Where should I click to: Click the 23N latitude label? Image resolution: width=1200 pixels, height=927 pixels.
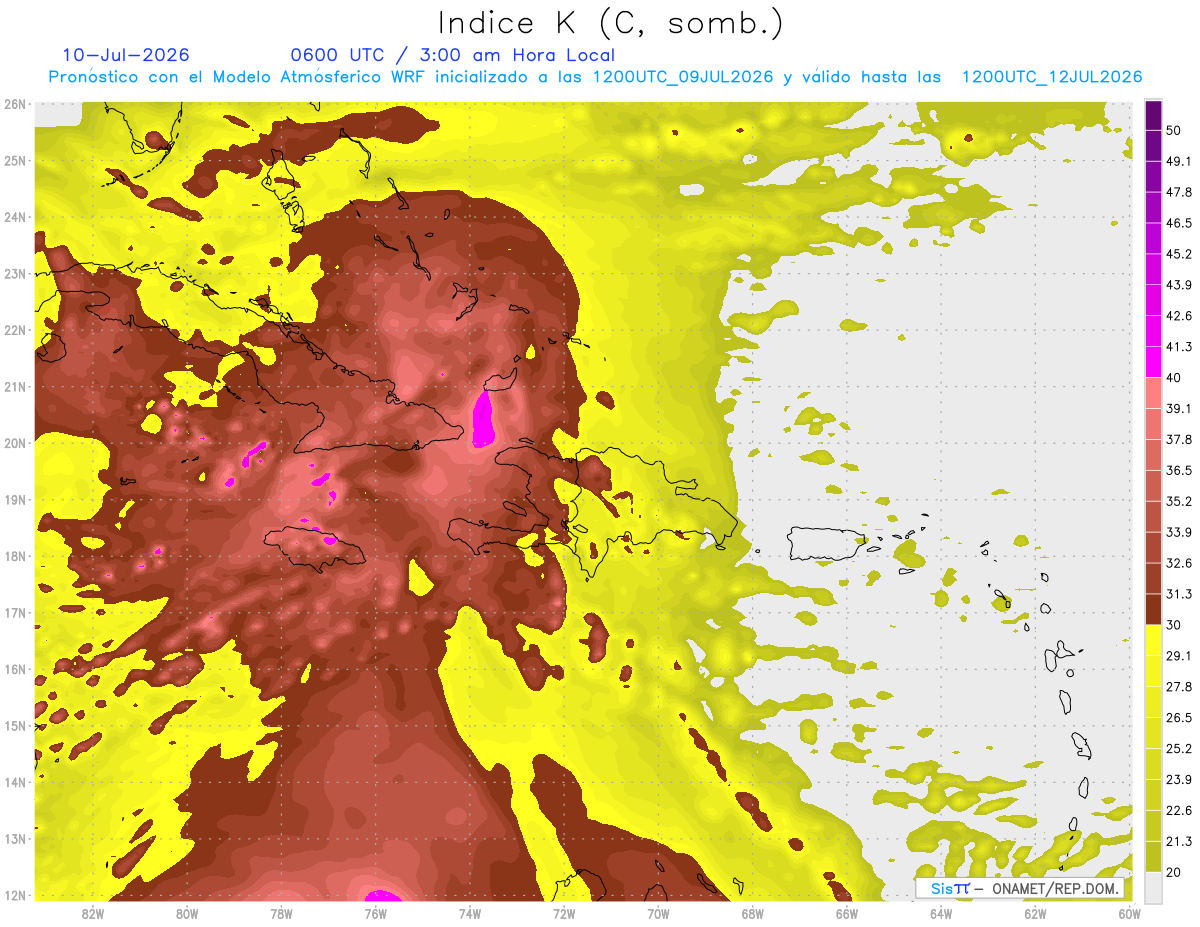pos(14,273)
